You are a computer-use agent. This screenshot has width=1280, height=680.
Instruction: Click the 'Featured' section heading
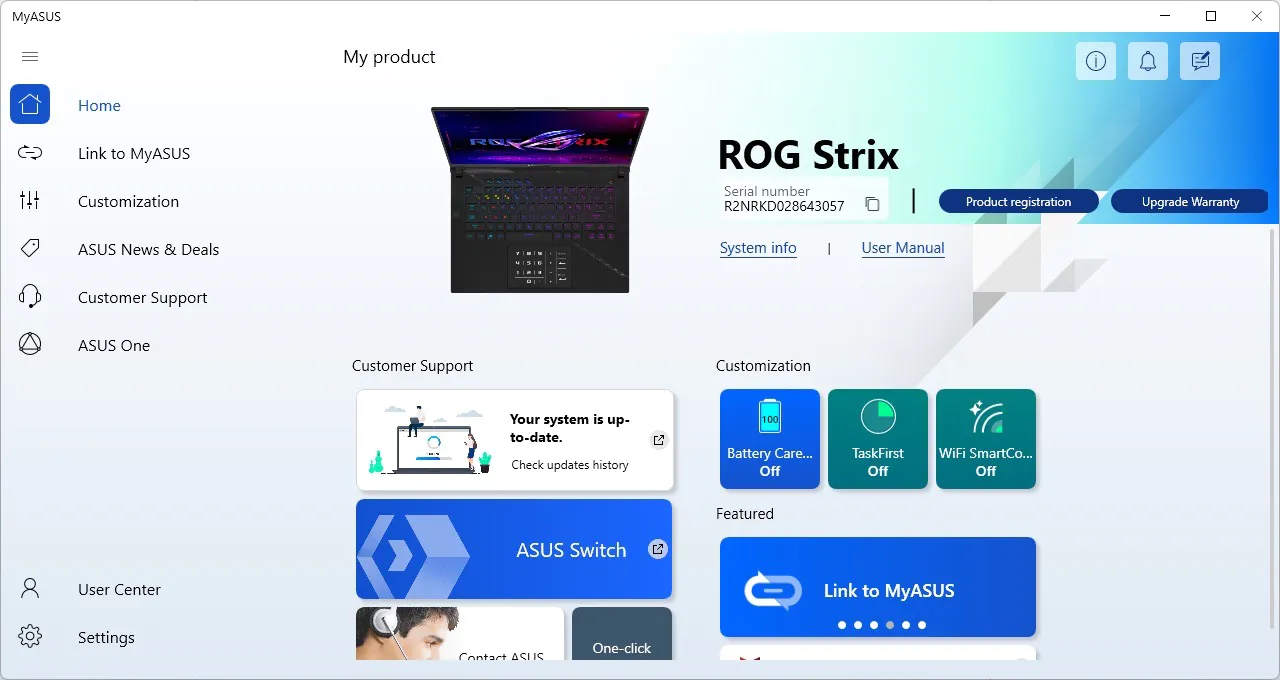pos(745,514)
